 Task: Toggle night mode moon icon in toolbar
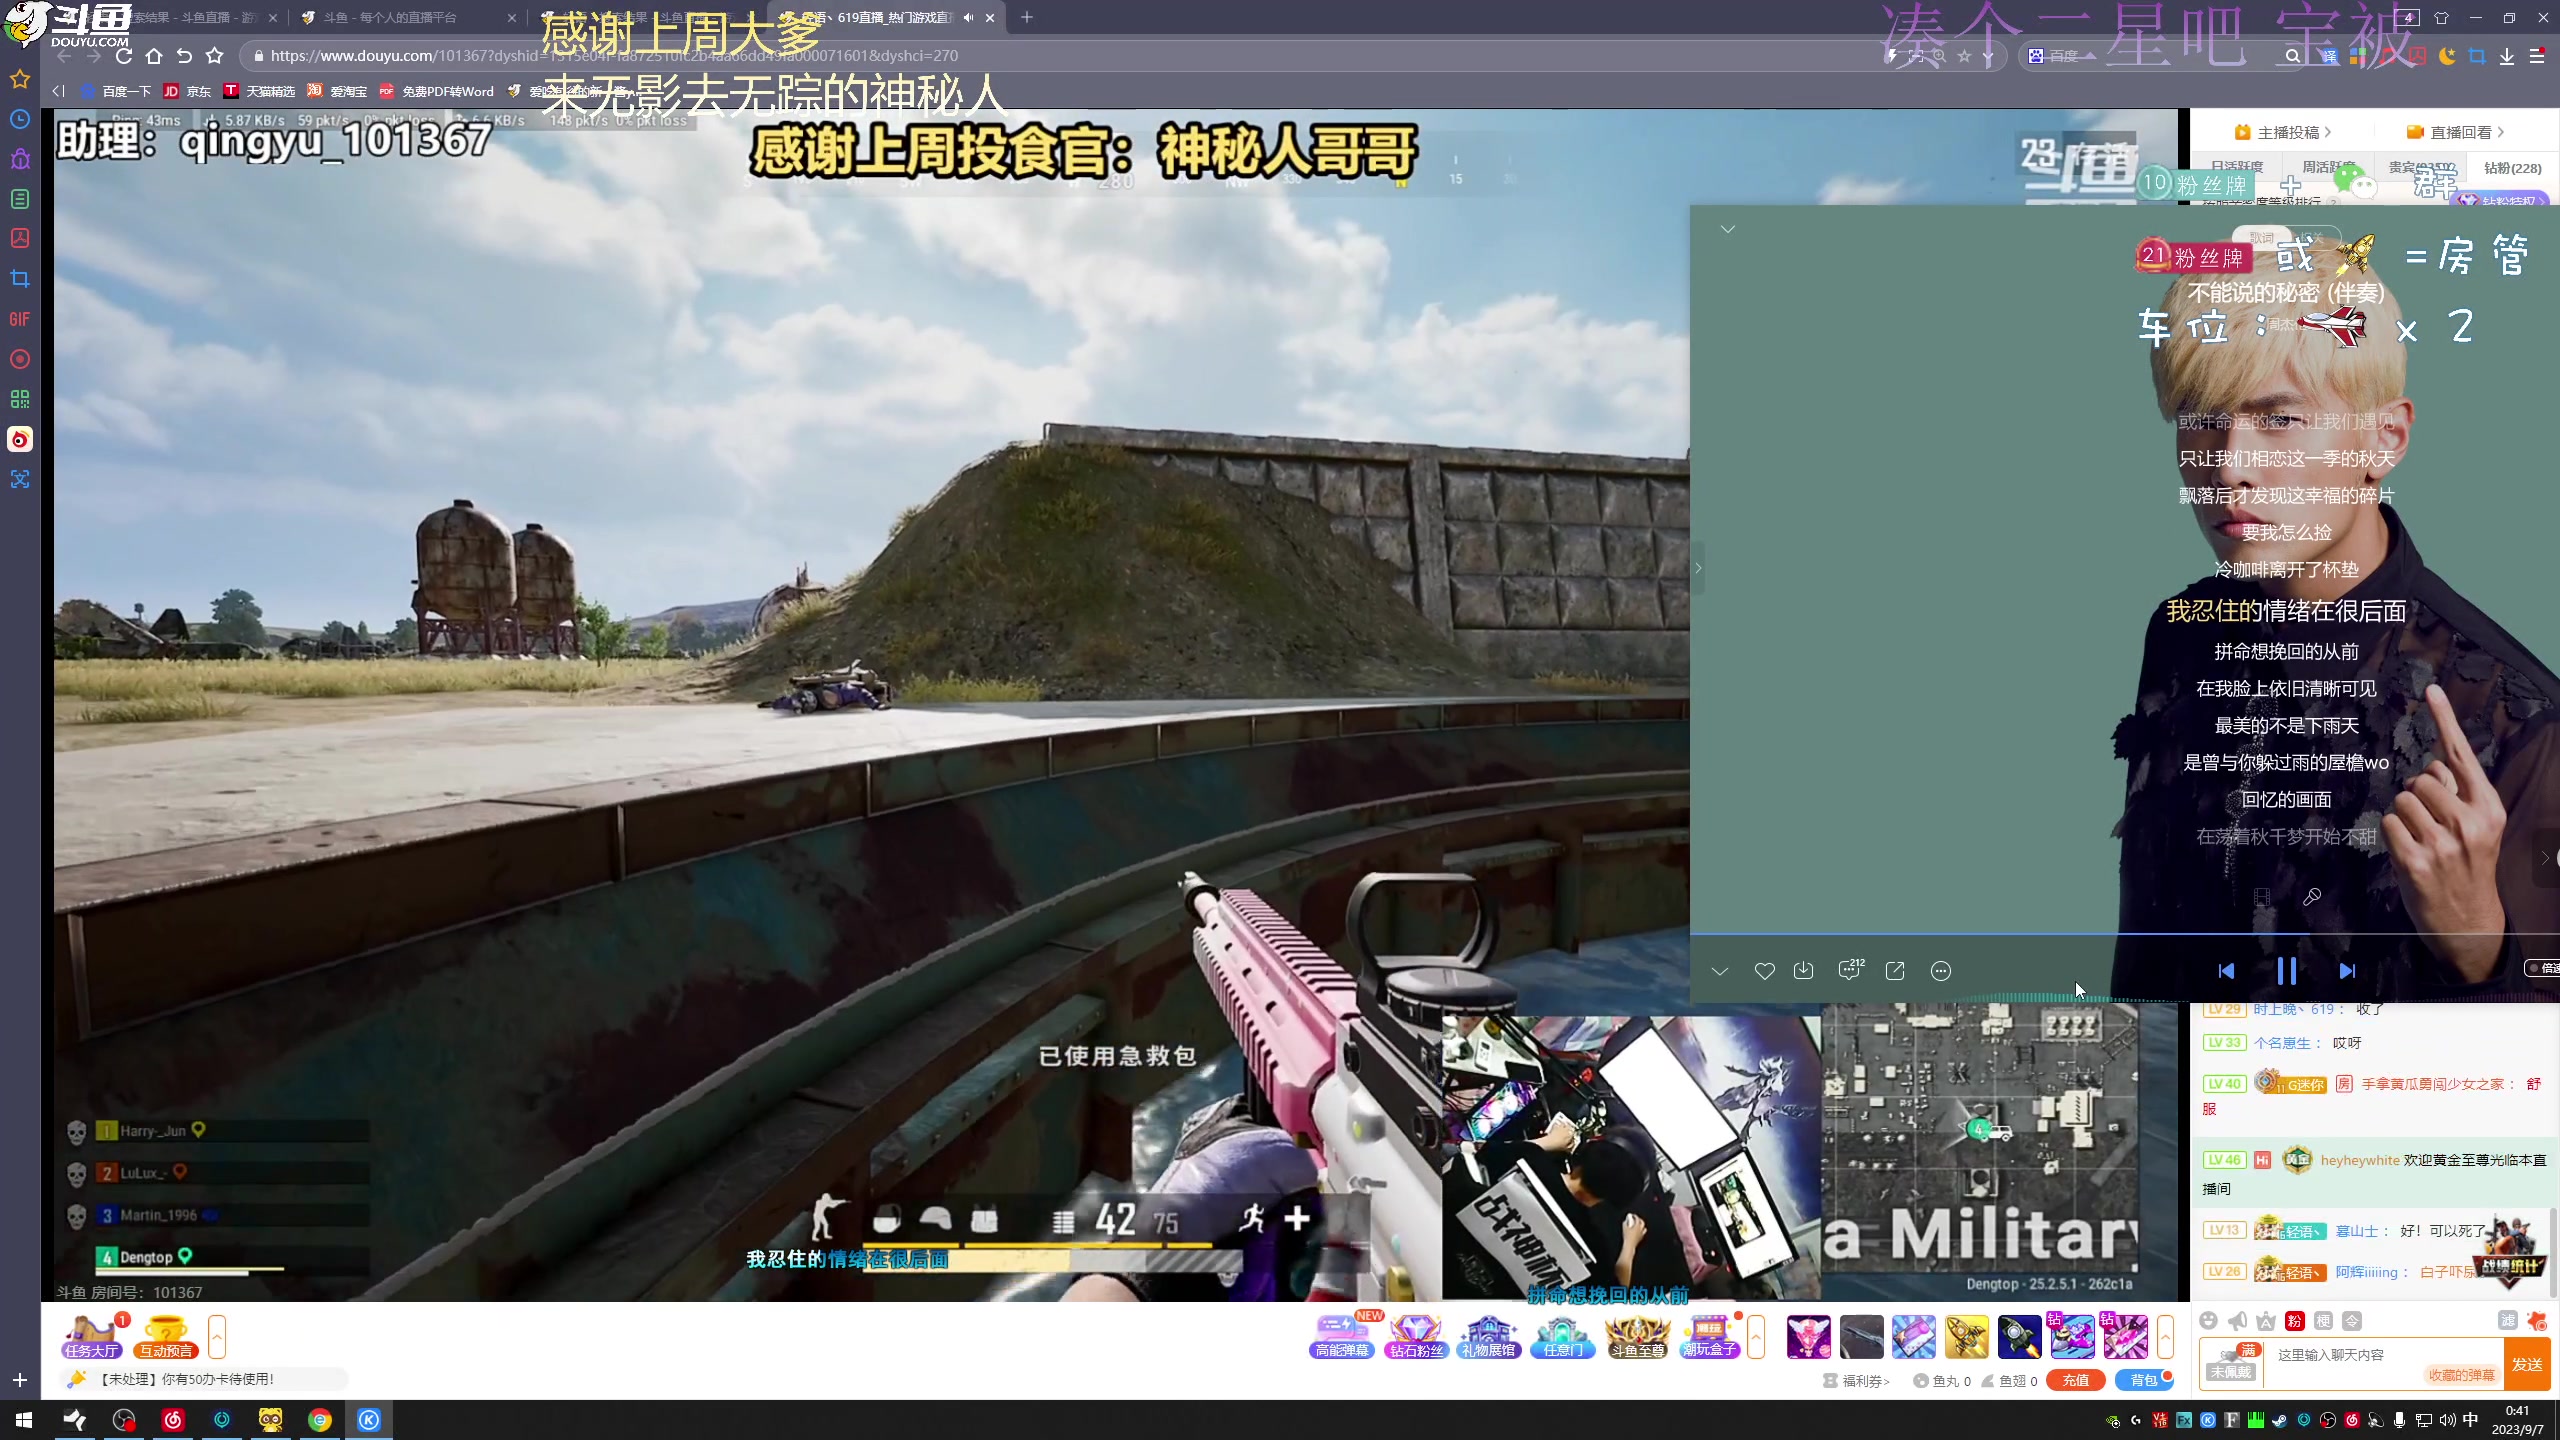[x=2447, y=56]
